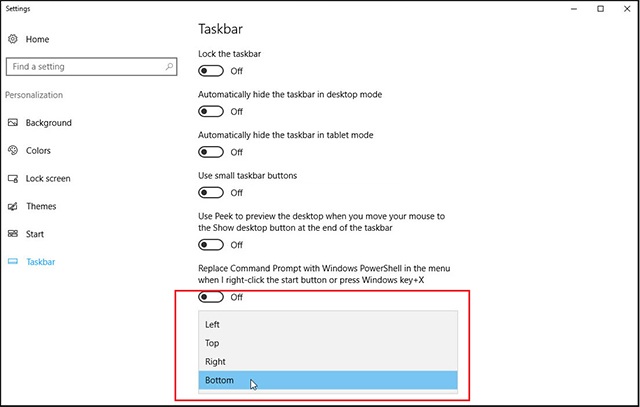Select Top in taskbar location list
640x407 pixels.
click(x=328, y=343)
